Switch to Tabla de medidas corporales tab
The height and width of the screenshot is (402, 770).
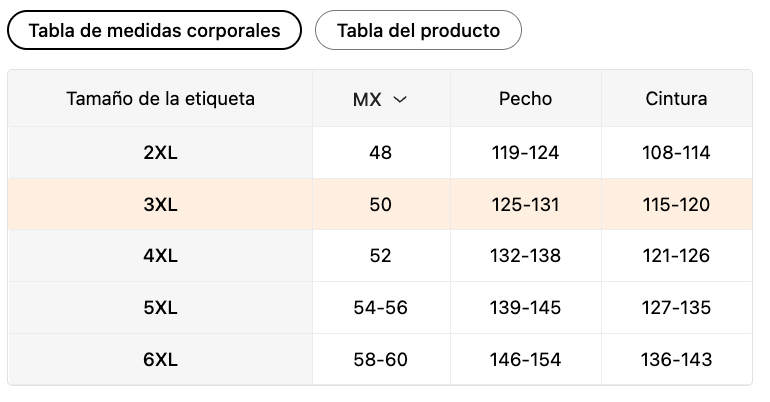(154, 30)
